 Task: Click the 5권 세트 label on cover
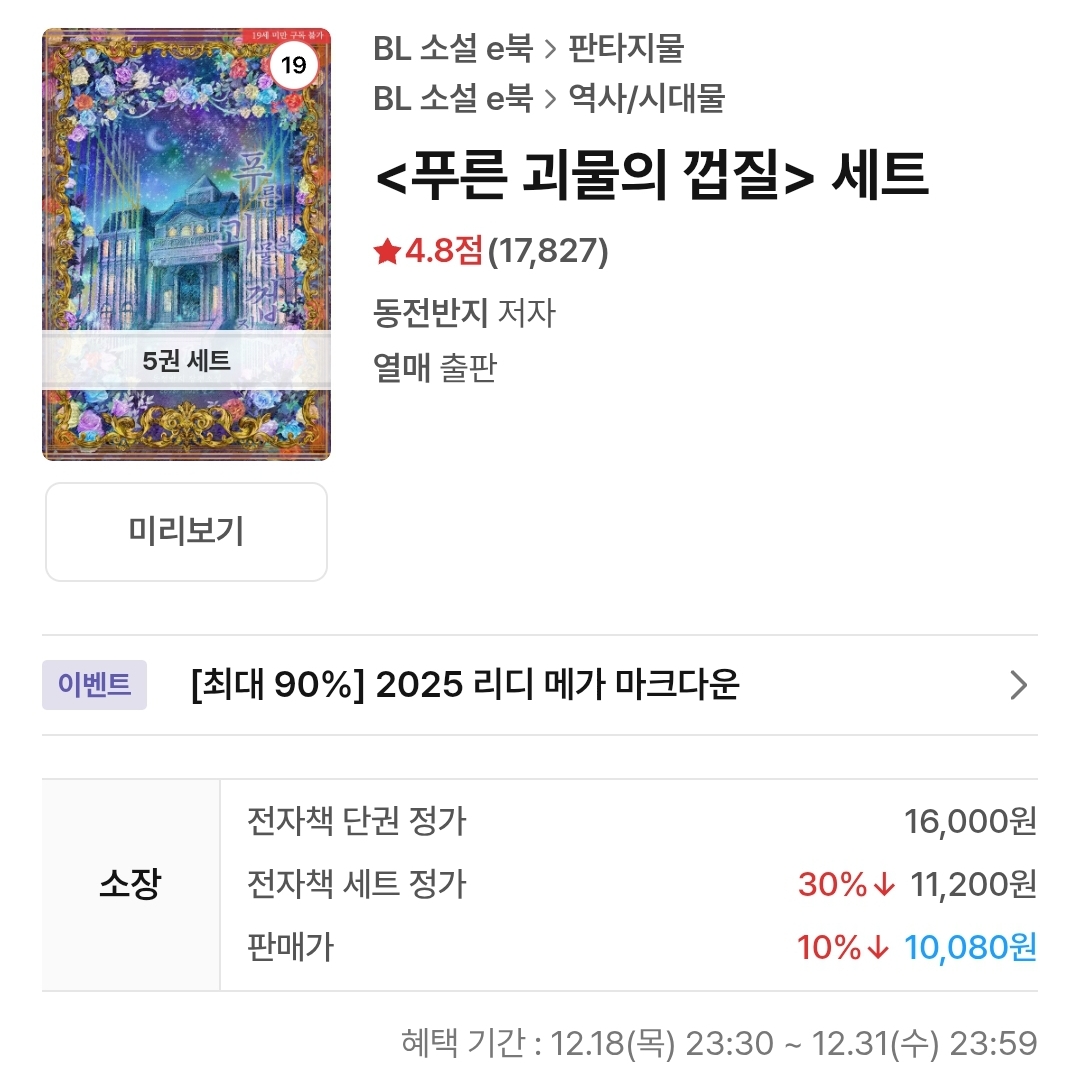click(186, 361)
